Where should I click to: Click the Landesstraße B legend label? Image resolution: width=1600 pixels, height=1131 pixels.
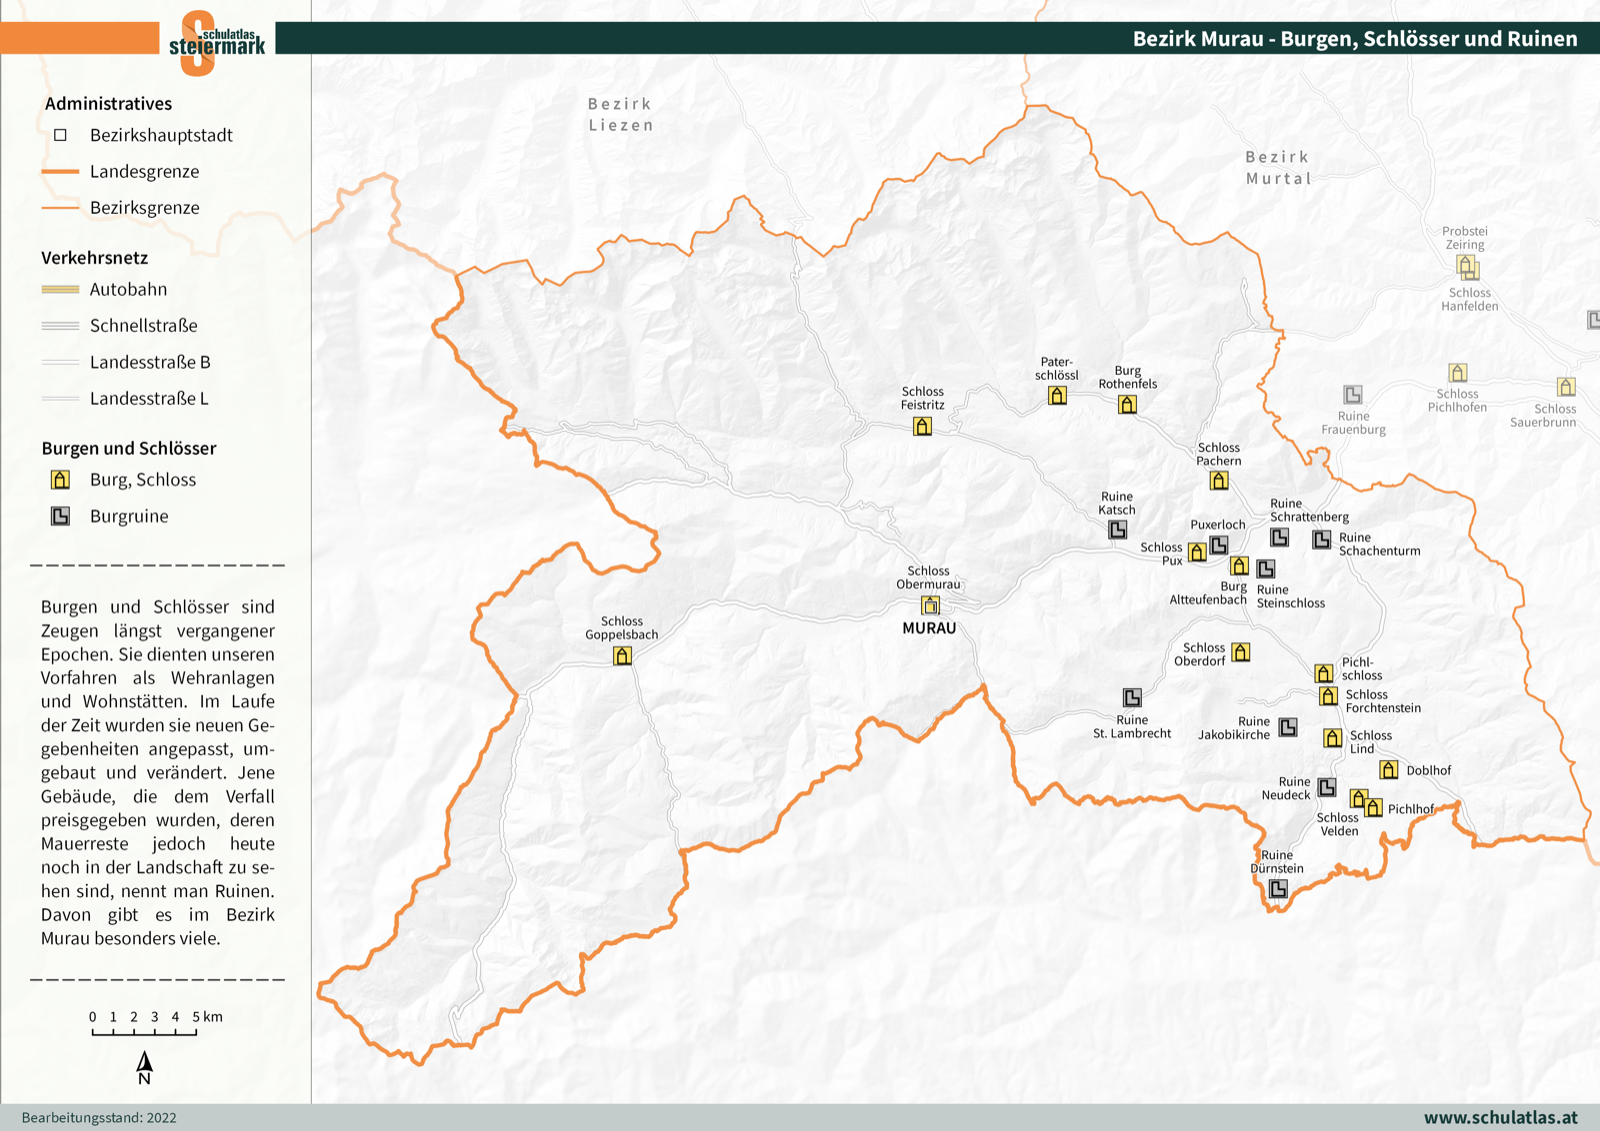pos(150,362)
